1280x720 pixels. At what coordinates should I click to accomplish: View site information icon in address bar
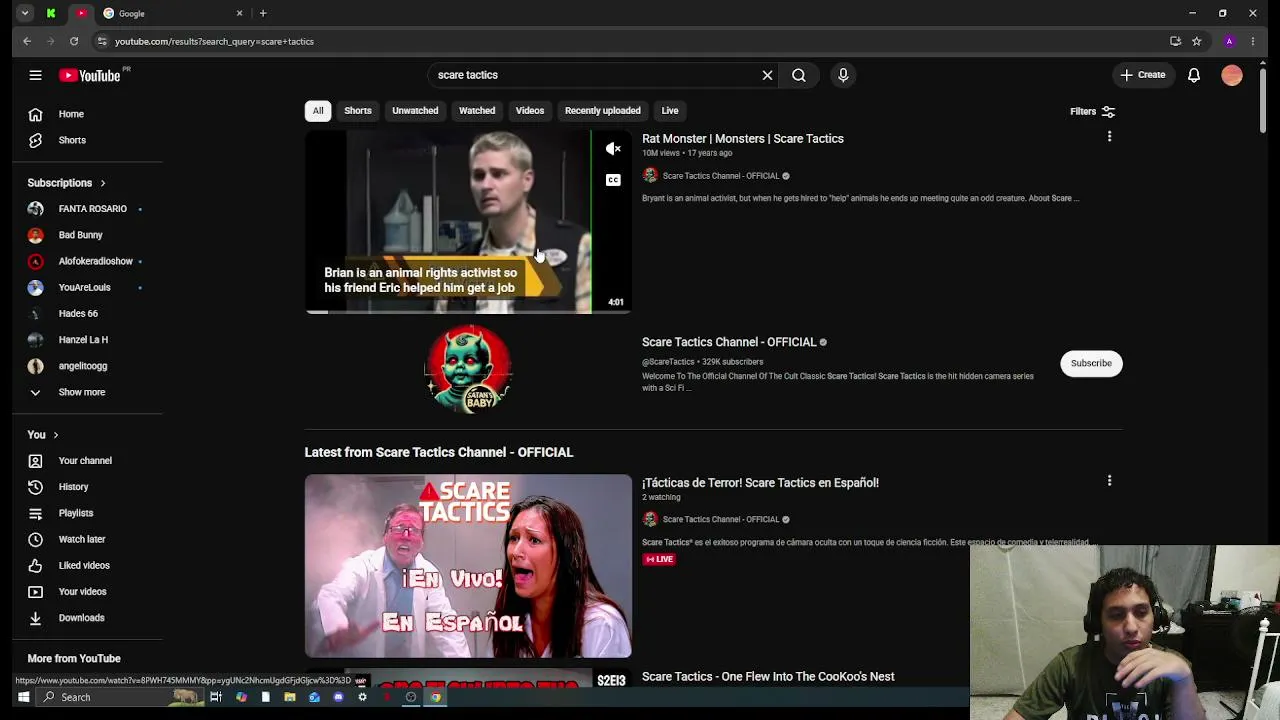101,41
